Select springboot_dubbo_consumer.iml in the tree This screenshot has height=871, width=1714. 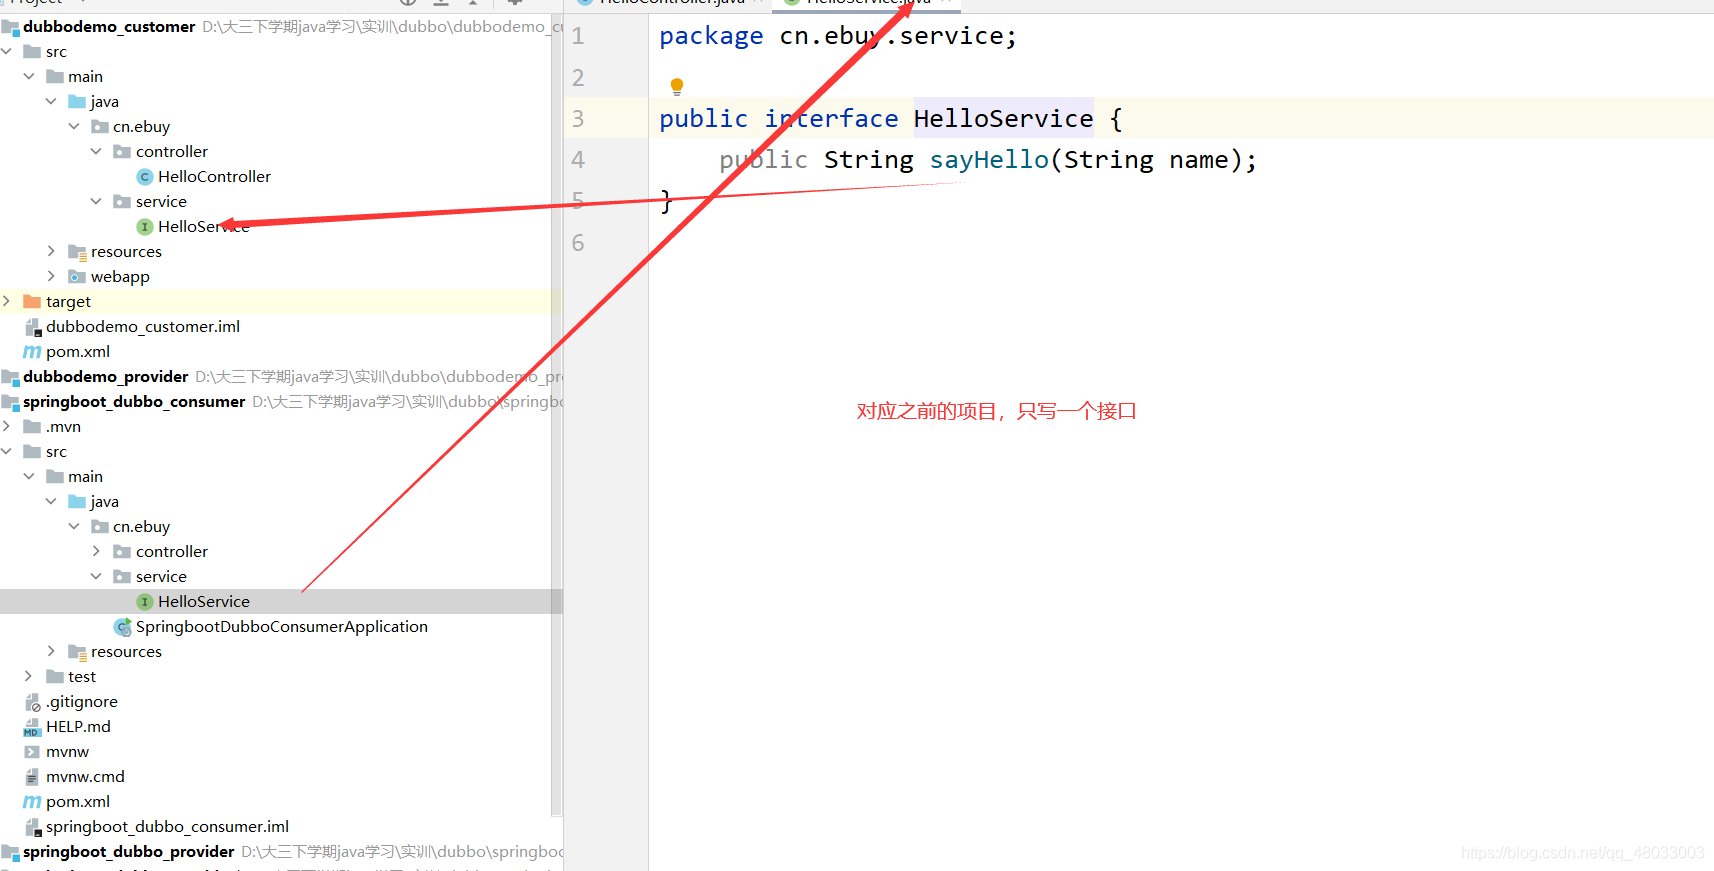tap(167, 827)
